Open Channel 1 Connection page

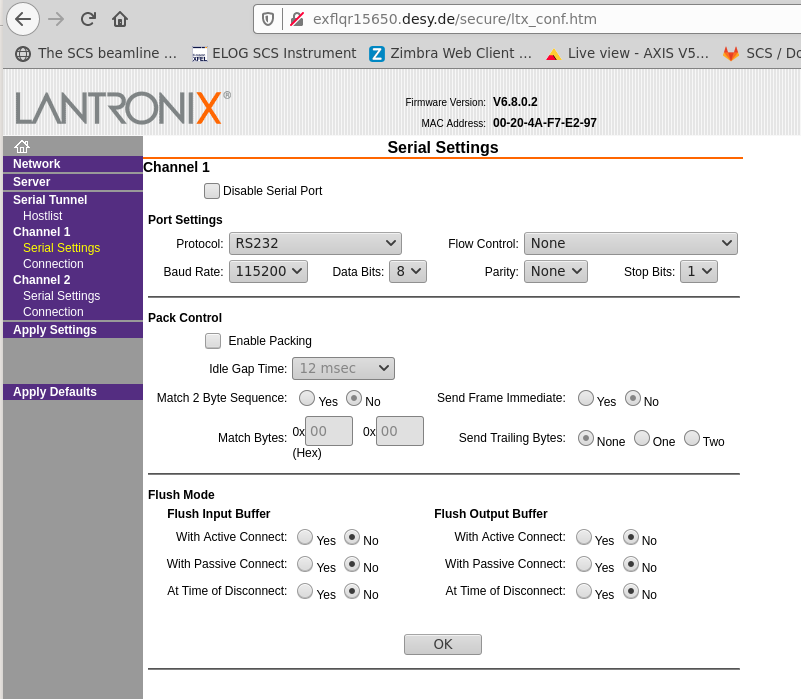click(x=53, y=264)
